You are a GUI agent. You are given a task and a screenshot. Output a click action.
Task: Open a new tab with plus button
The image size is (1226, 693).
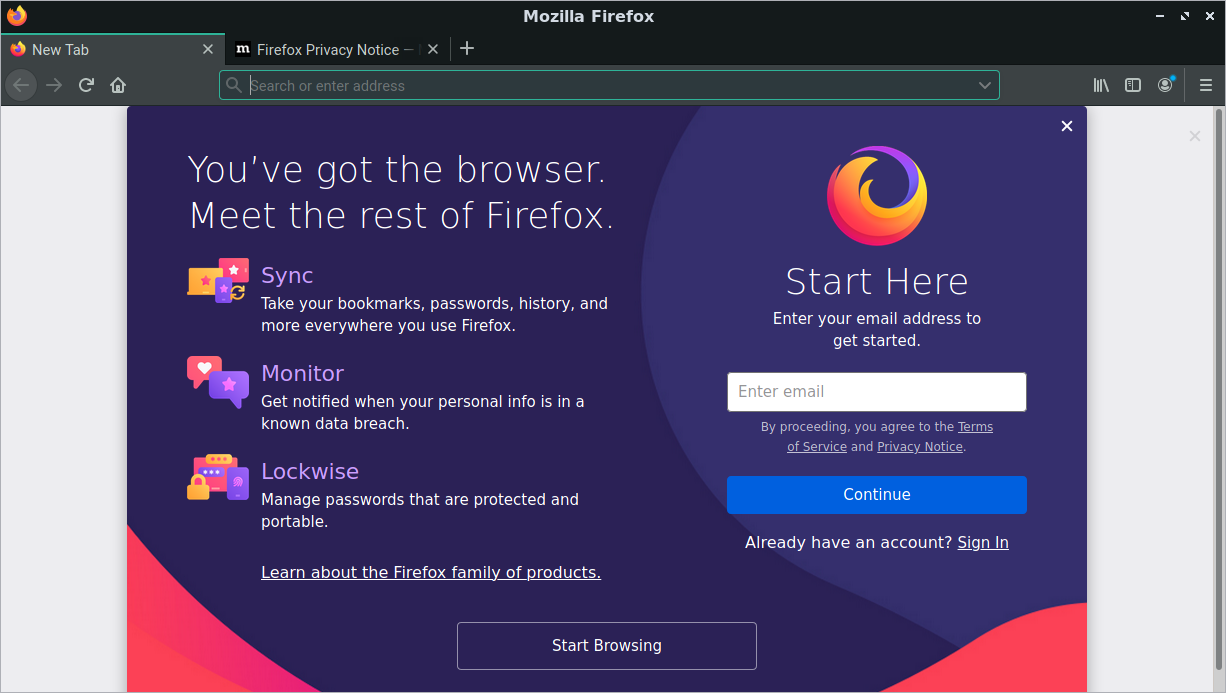(x=467, y=48)
